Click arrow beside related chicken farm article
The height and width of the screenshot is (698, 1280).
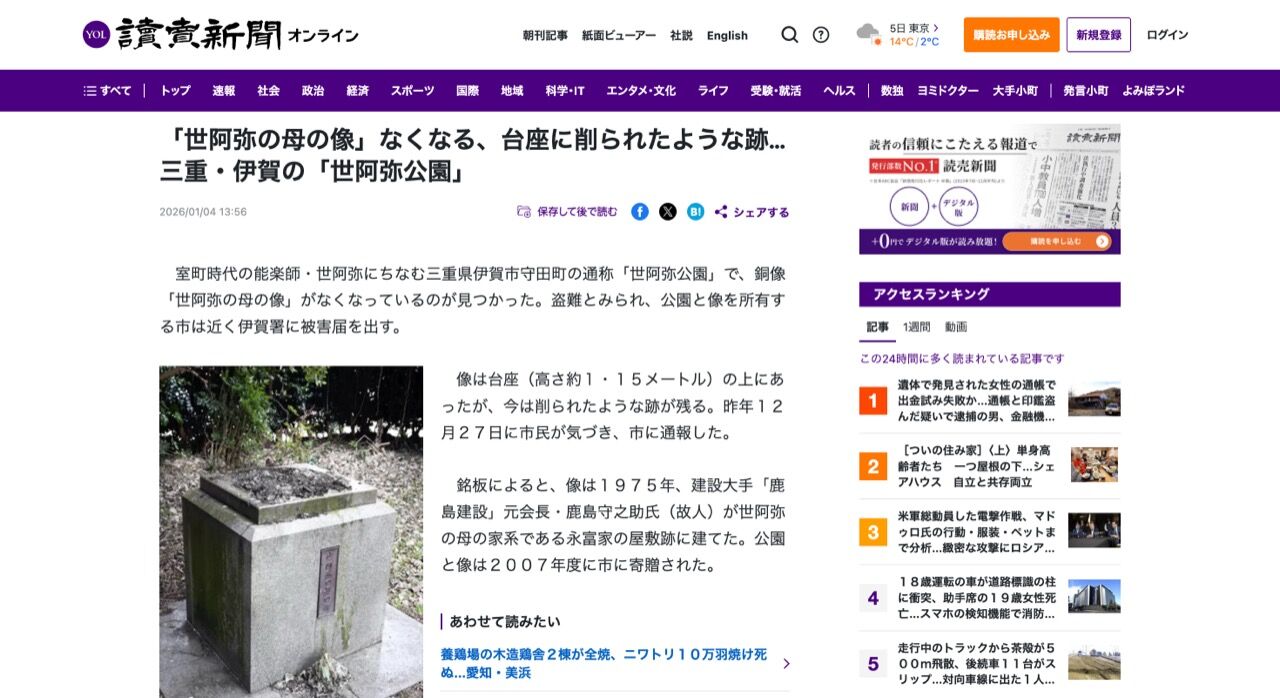(786, 663)
